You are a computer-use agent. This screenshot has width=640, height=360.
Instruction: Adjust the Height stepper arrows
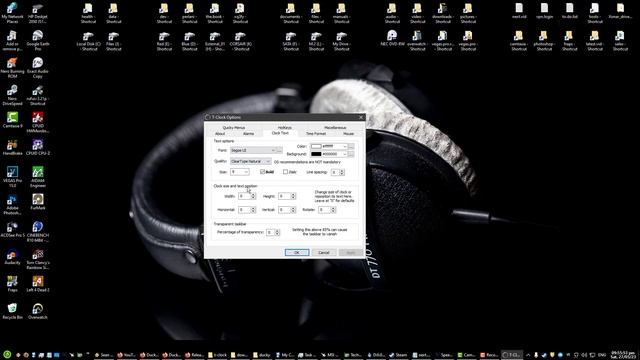[x=293, y=196]
